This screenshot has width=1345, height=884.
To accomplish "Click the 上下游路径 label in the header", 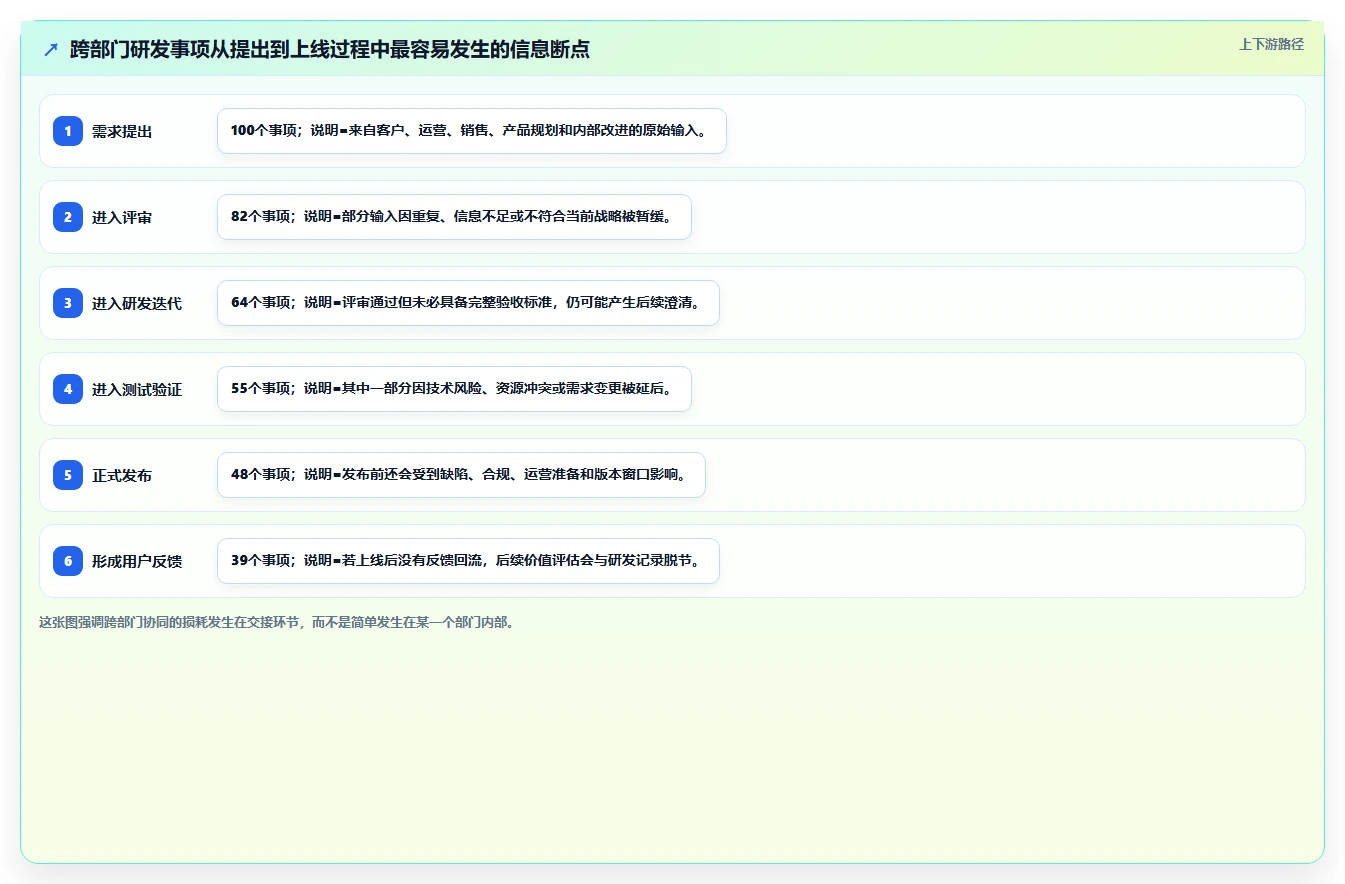I will [x=1271, y=44].
